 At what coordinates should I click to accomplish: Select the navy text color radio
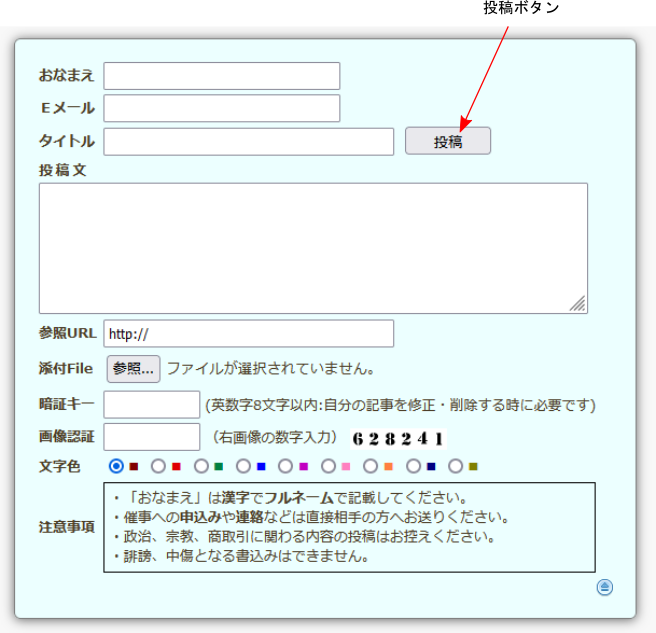click(413, 466)
